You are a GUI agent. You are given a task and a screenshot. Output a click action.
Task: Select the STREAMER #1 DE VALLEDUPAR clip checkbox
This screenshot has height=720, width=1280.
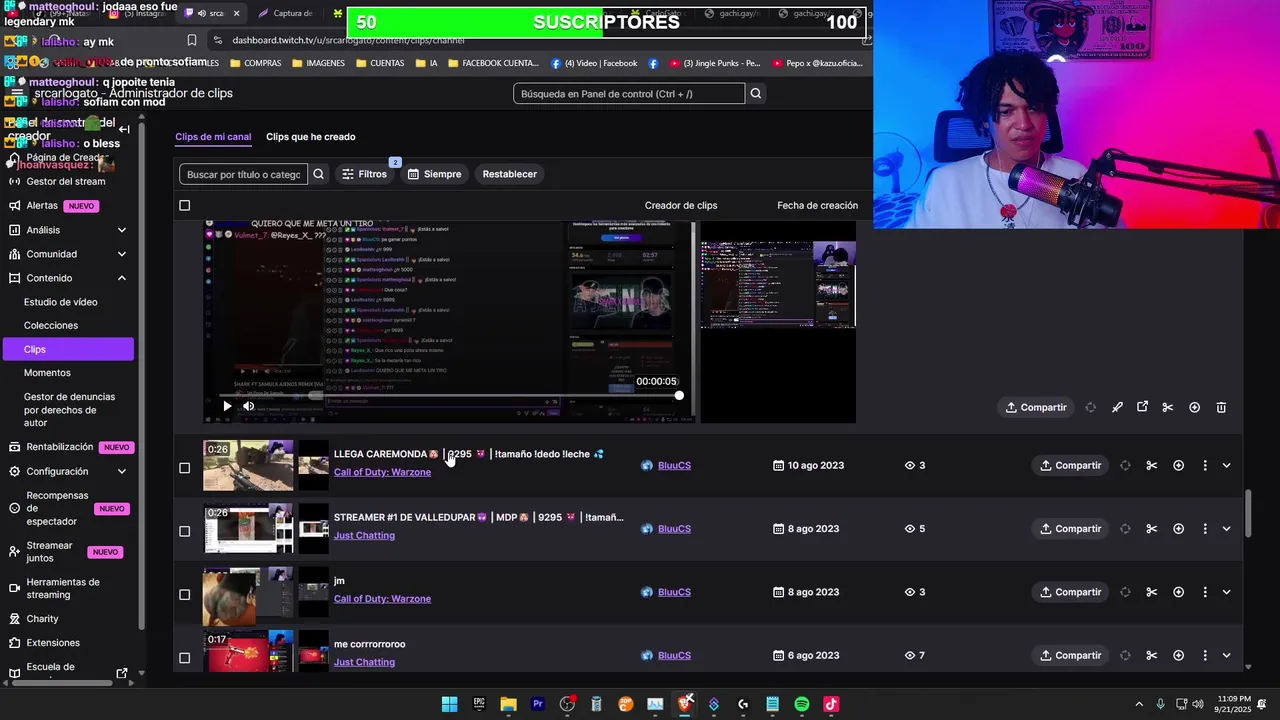click(184, 531)
